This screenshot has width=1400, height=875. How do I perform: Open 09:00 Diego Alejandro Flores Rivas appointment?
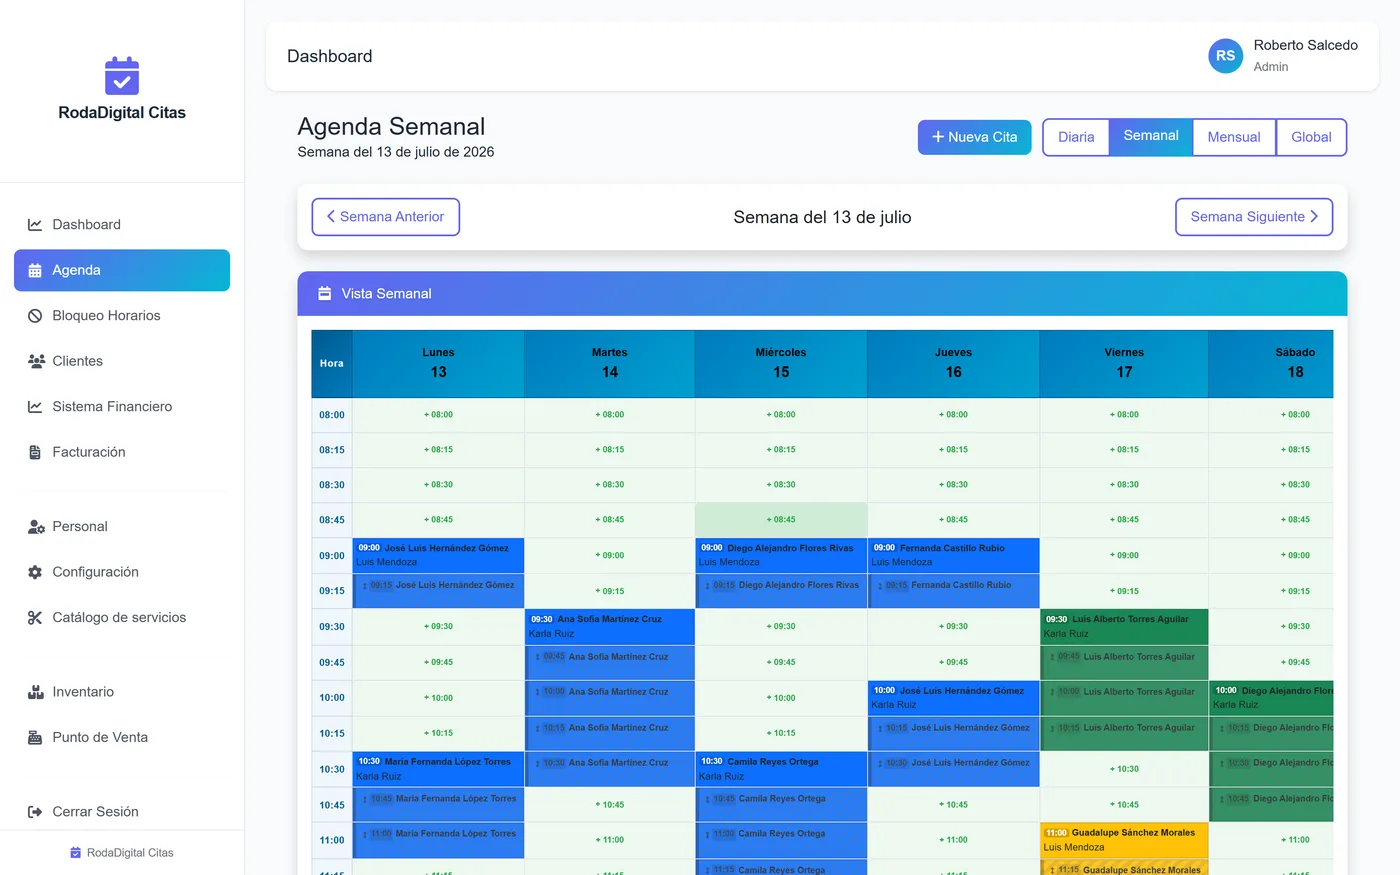pos(781,555)
